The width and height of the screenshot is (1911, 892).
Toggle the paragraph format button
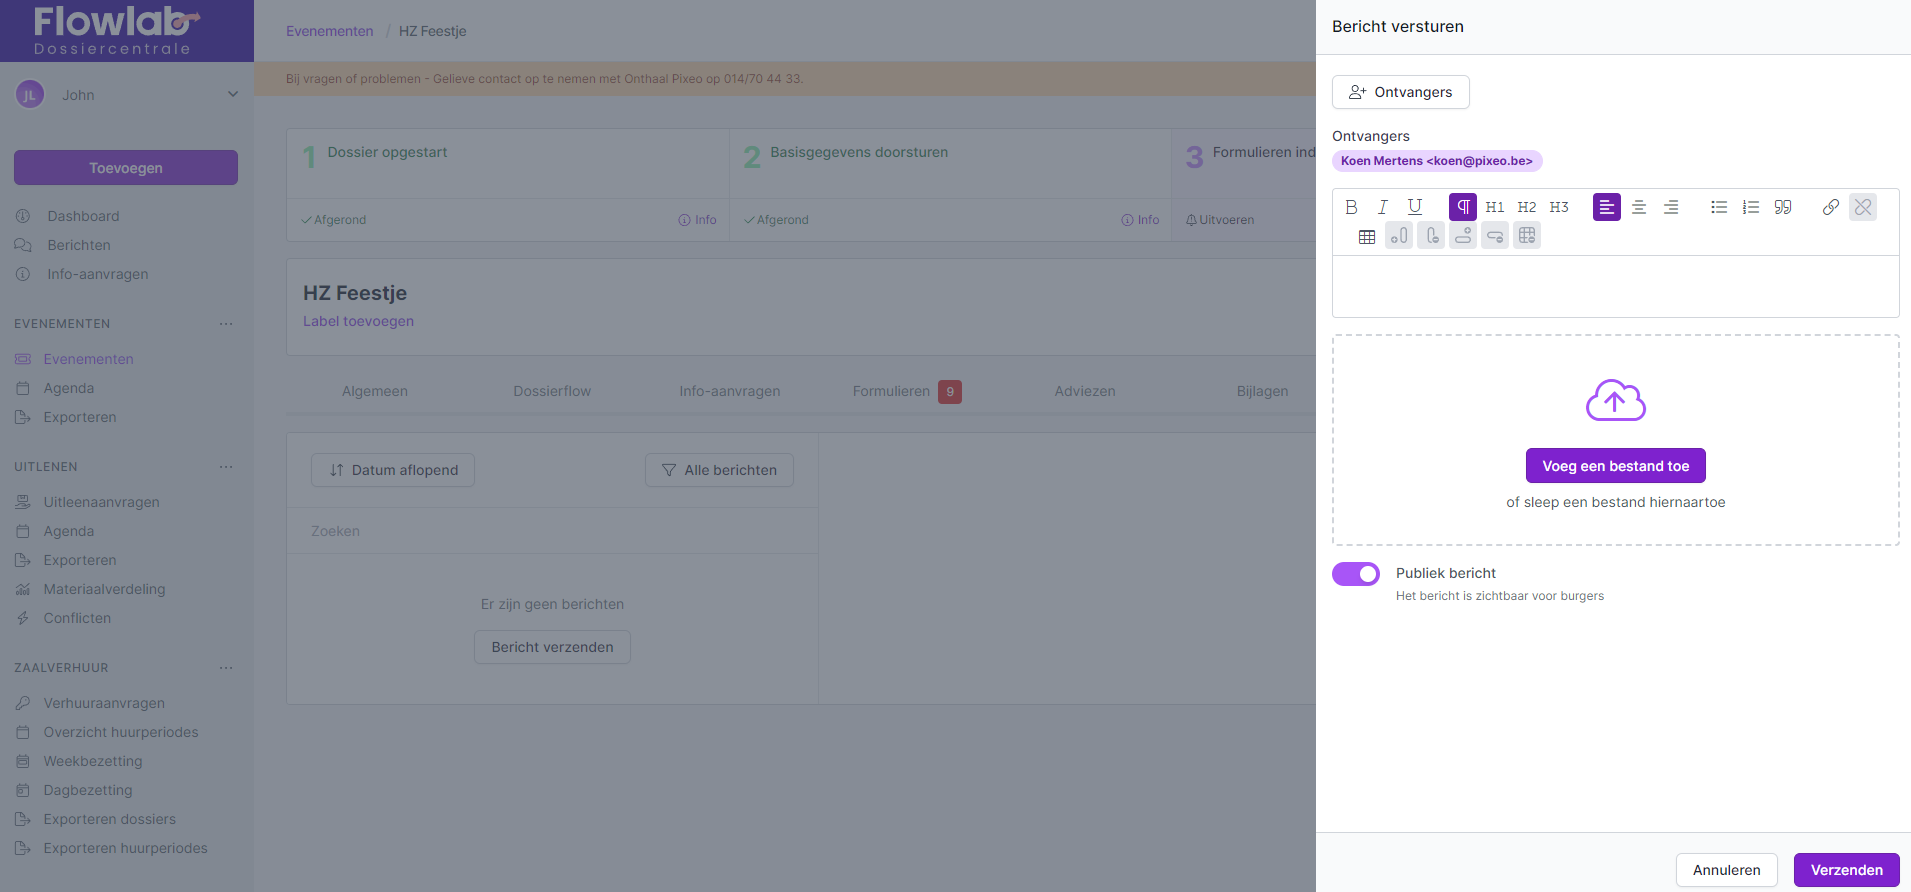(x=1463, y=207)
